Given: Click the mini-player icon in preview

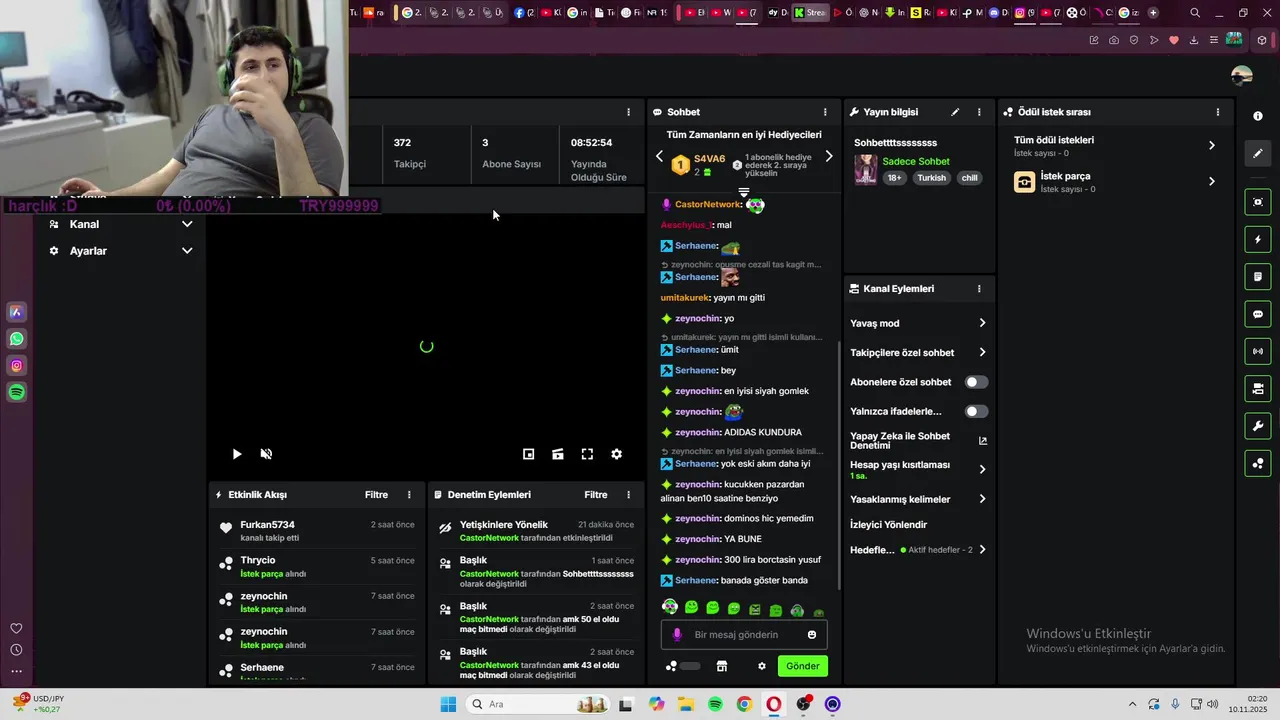Looking at the screenshot, I should (x=529, y=454).
